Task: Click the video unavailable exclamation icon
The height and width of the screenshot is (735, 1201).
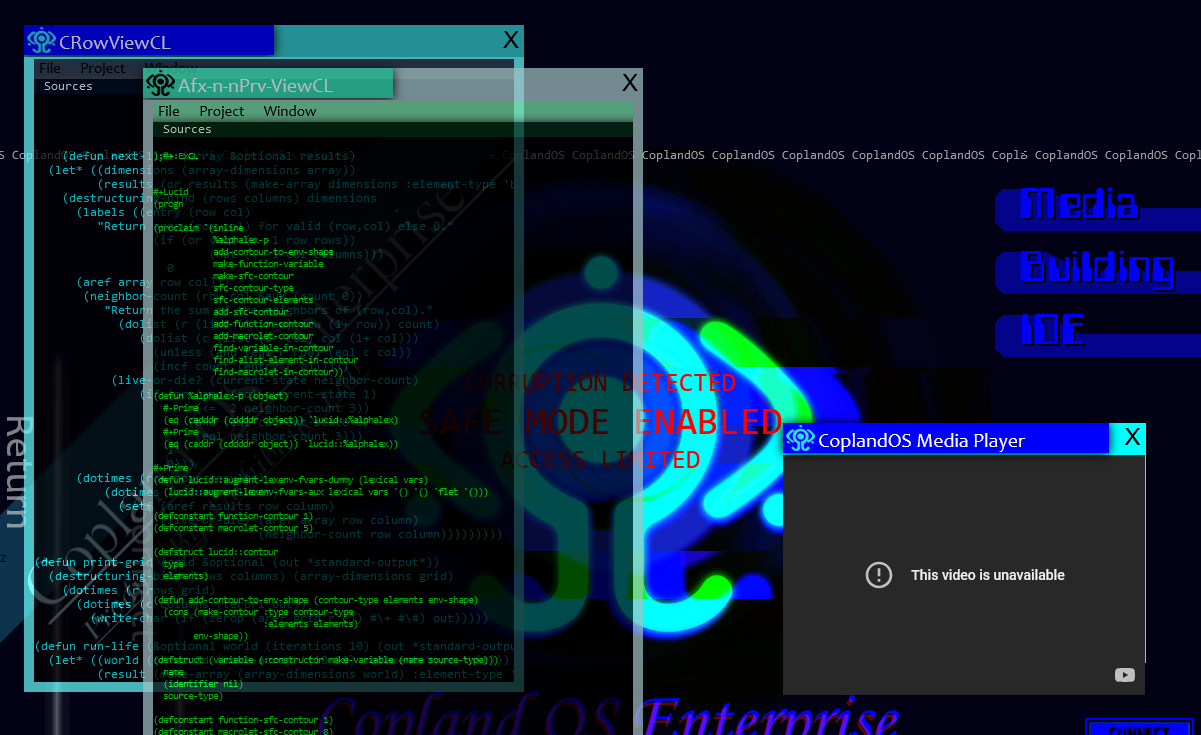Action: coord(878,575)
